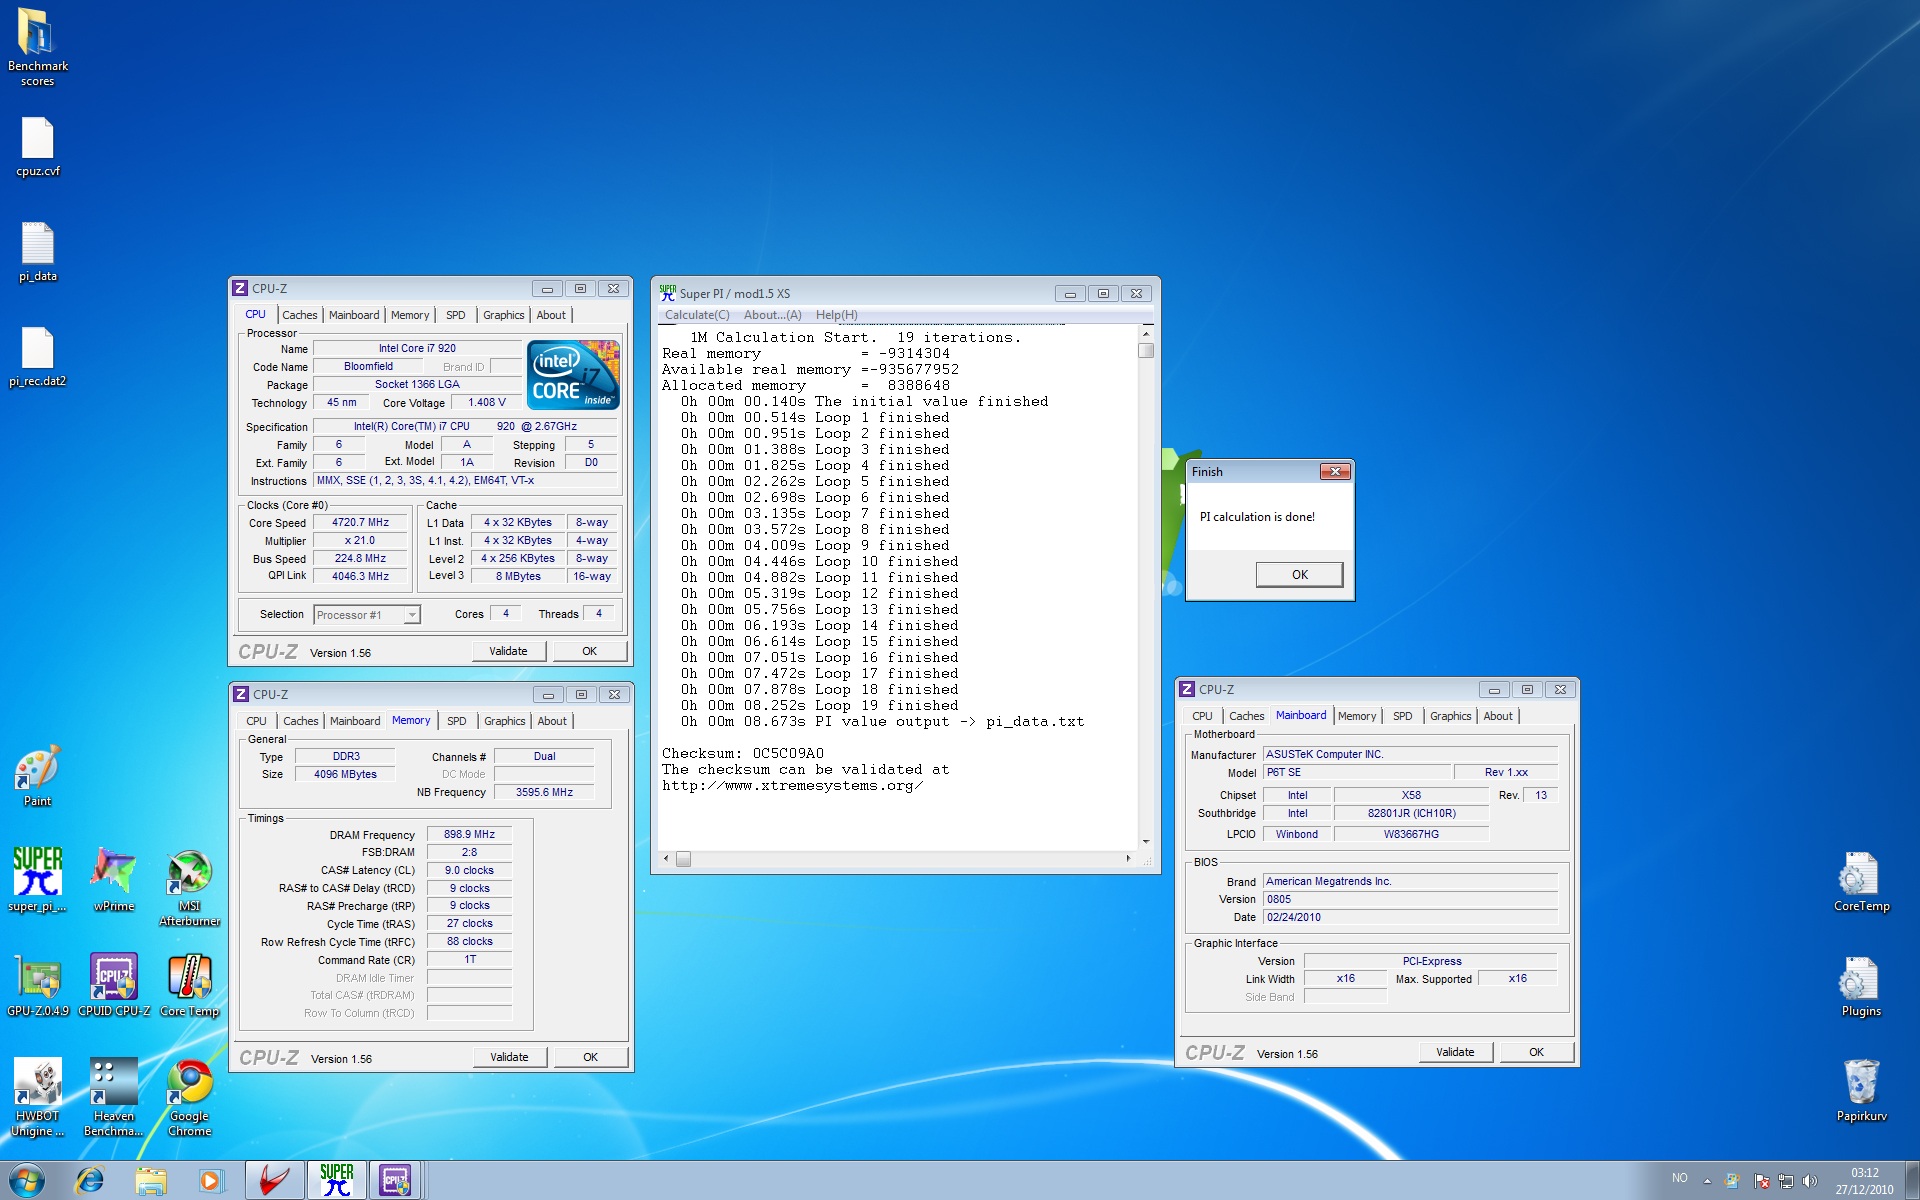The height and width of the screenshot is (1200, 1920).
Task: Click the volume speaker tray icon
Action: [1809, 1181]
